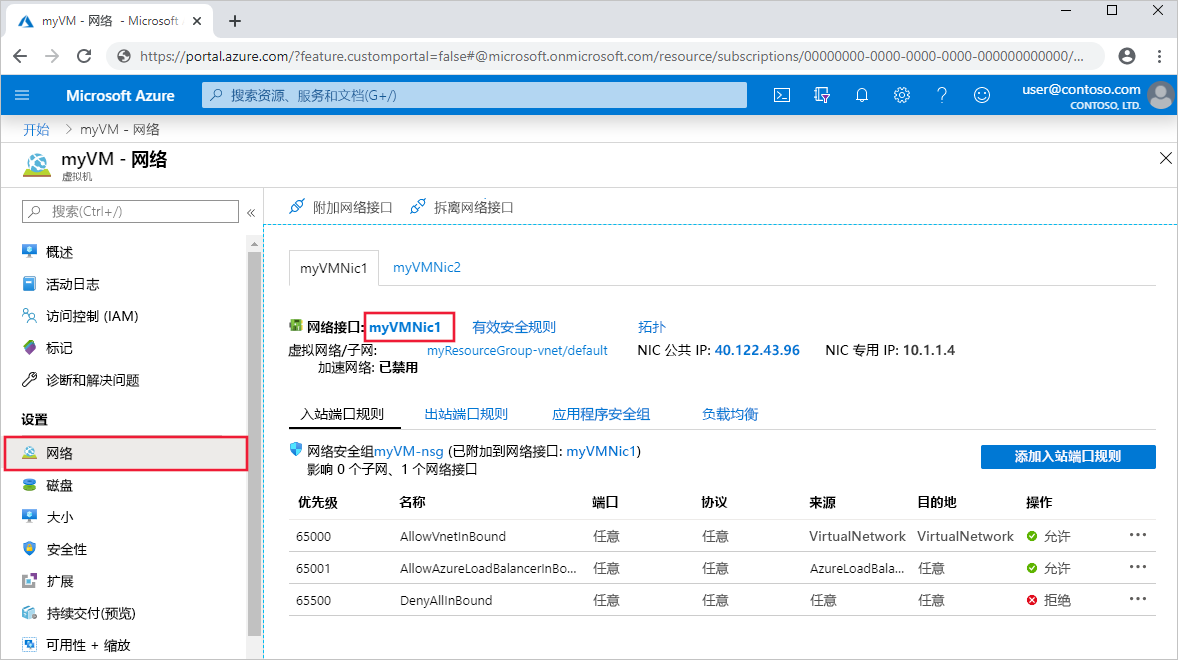The width and height of the screenshot is (1178, 660).
Task: Open feedback smiley icon
Action: pos(982,95)
